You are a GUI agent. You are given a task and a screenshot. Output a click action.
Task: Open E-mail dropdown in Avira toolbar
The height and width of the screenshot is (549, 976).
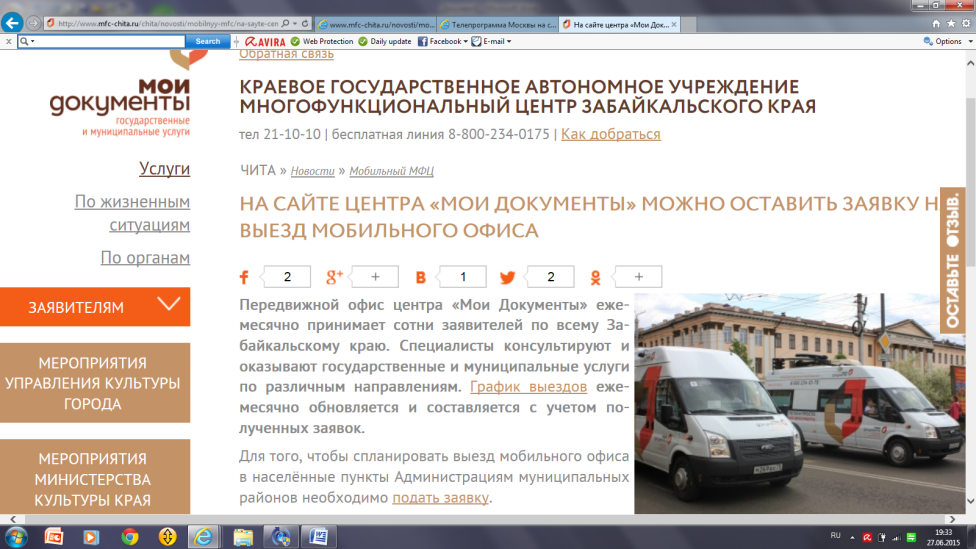coord(492,42)
